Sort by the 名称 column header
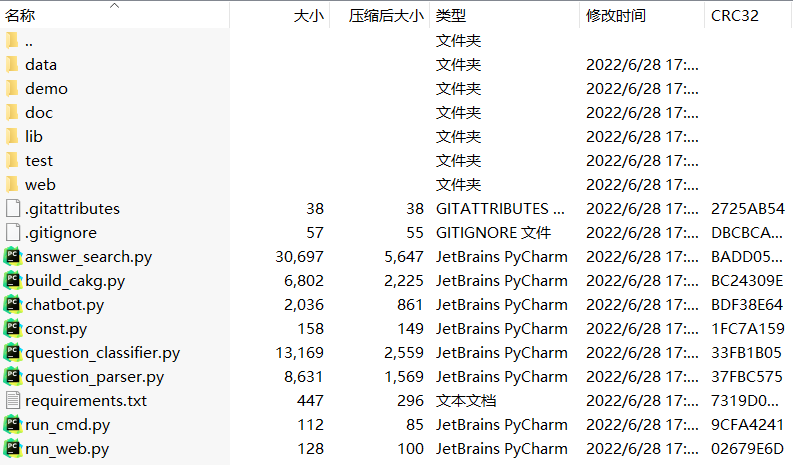 (x=115, y=15)
